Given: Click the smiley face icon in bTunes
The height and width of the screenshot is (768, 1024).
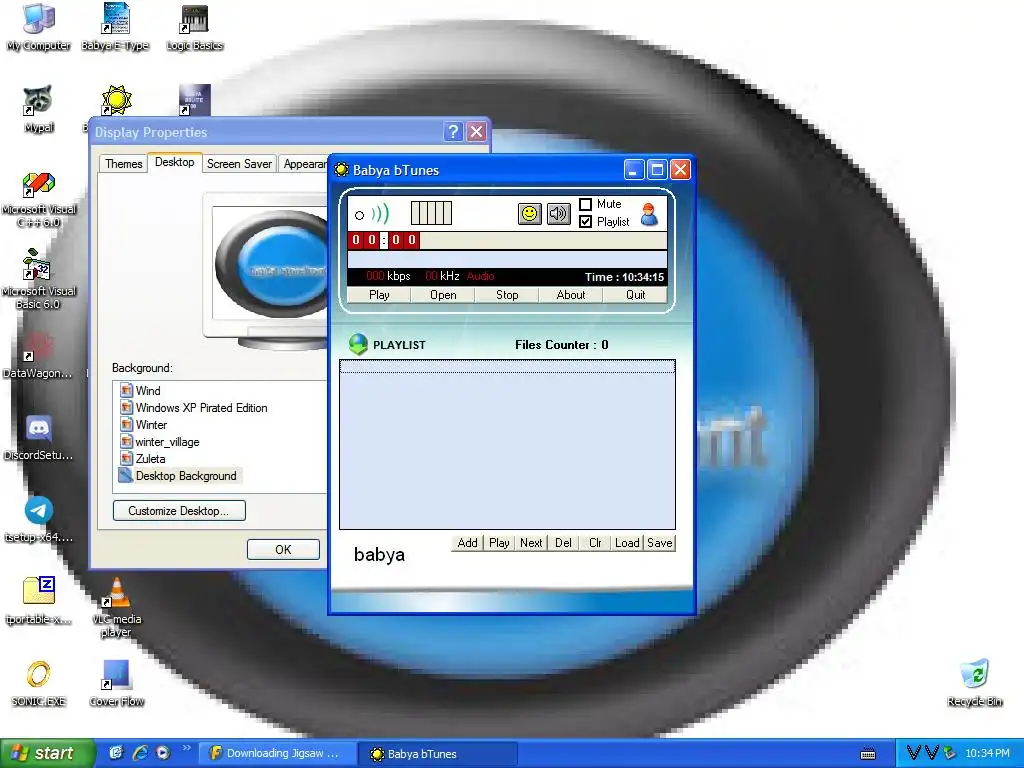Looking at the screenshot, I should point(530,214).
